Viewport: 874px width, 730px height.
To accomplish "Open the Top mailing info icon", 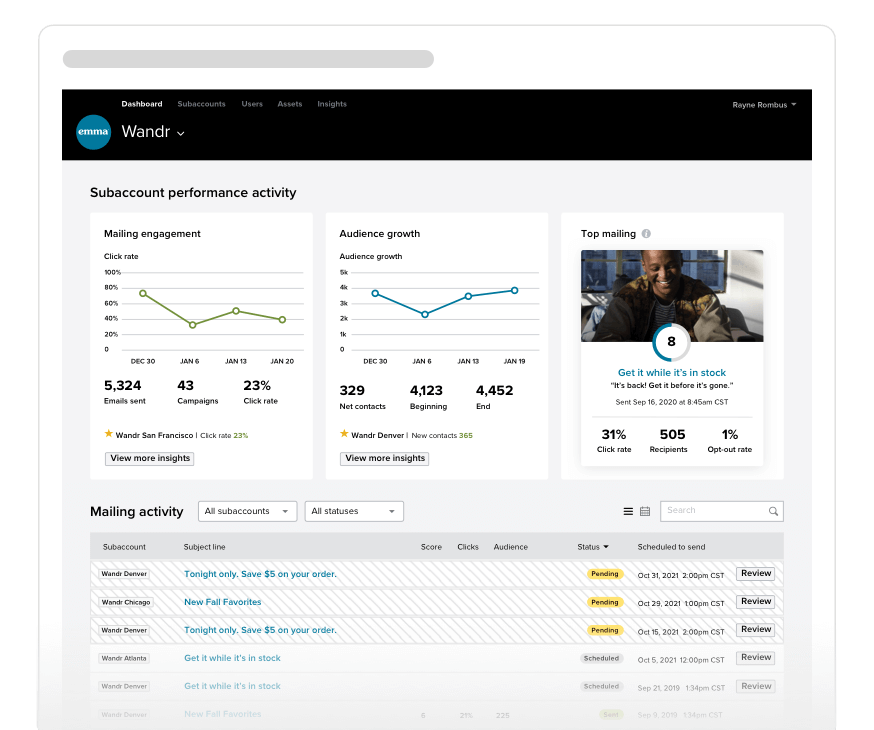I will coord(646,233).
